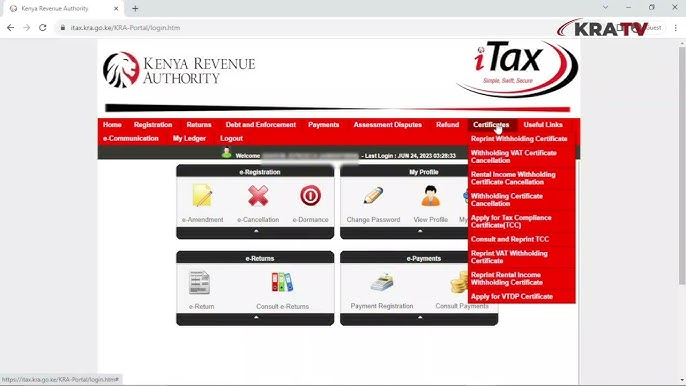
Task: Click the red X e-Cancellation icon
Action: [258, 195]
